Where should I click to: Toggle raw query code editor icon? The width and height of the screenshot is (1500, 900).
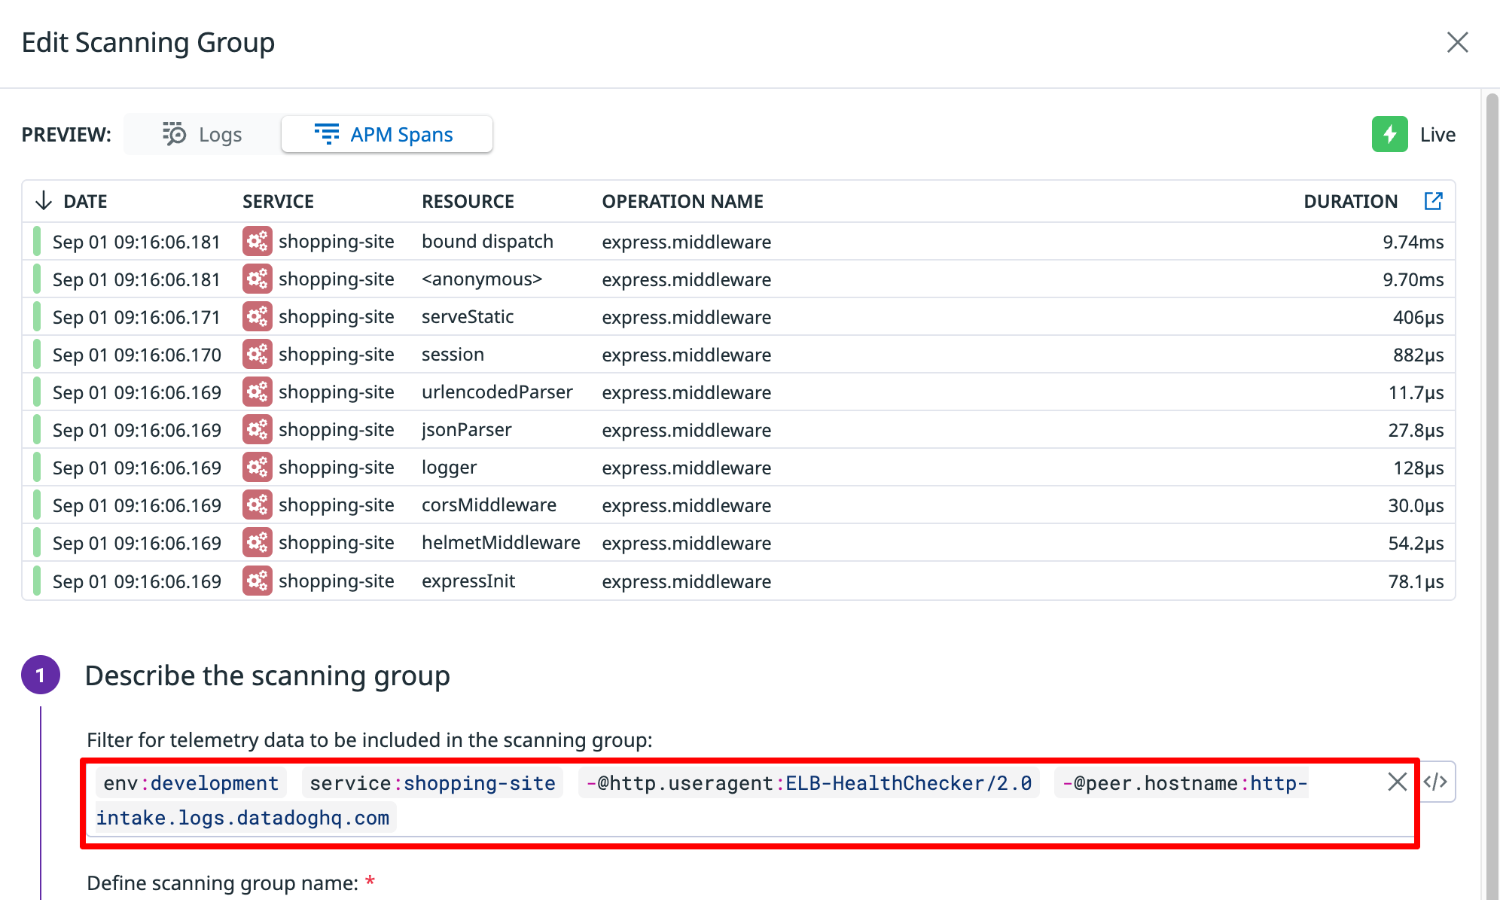1436,782
